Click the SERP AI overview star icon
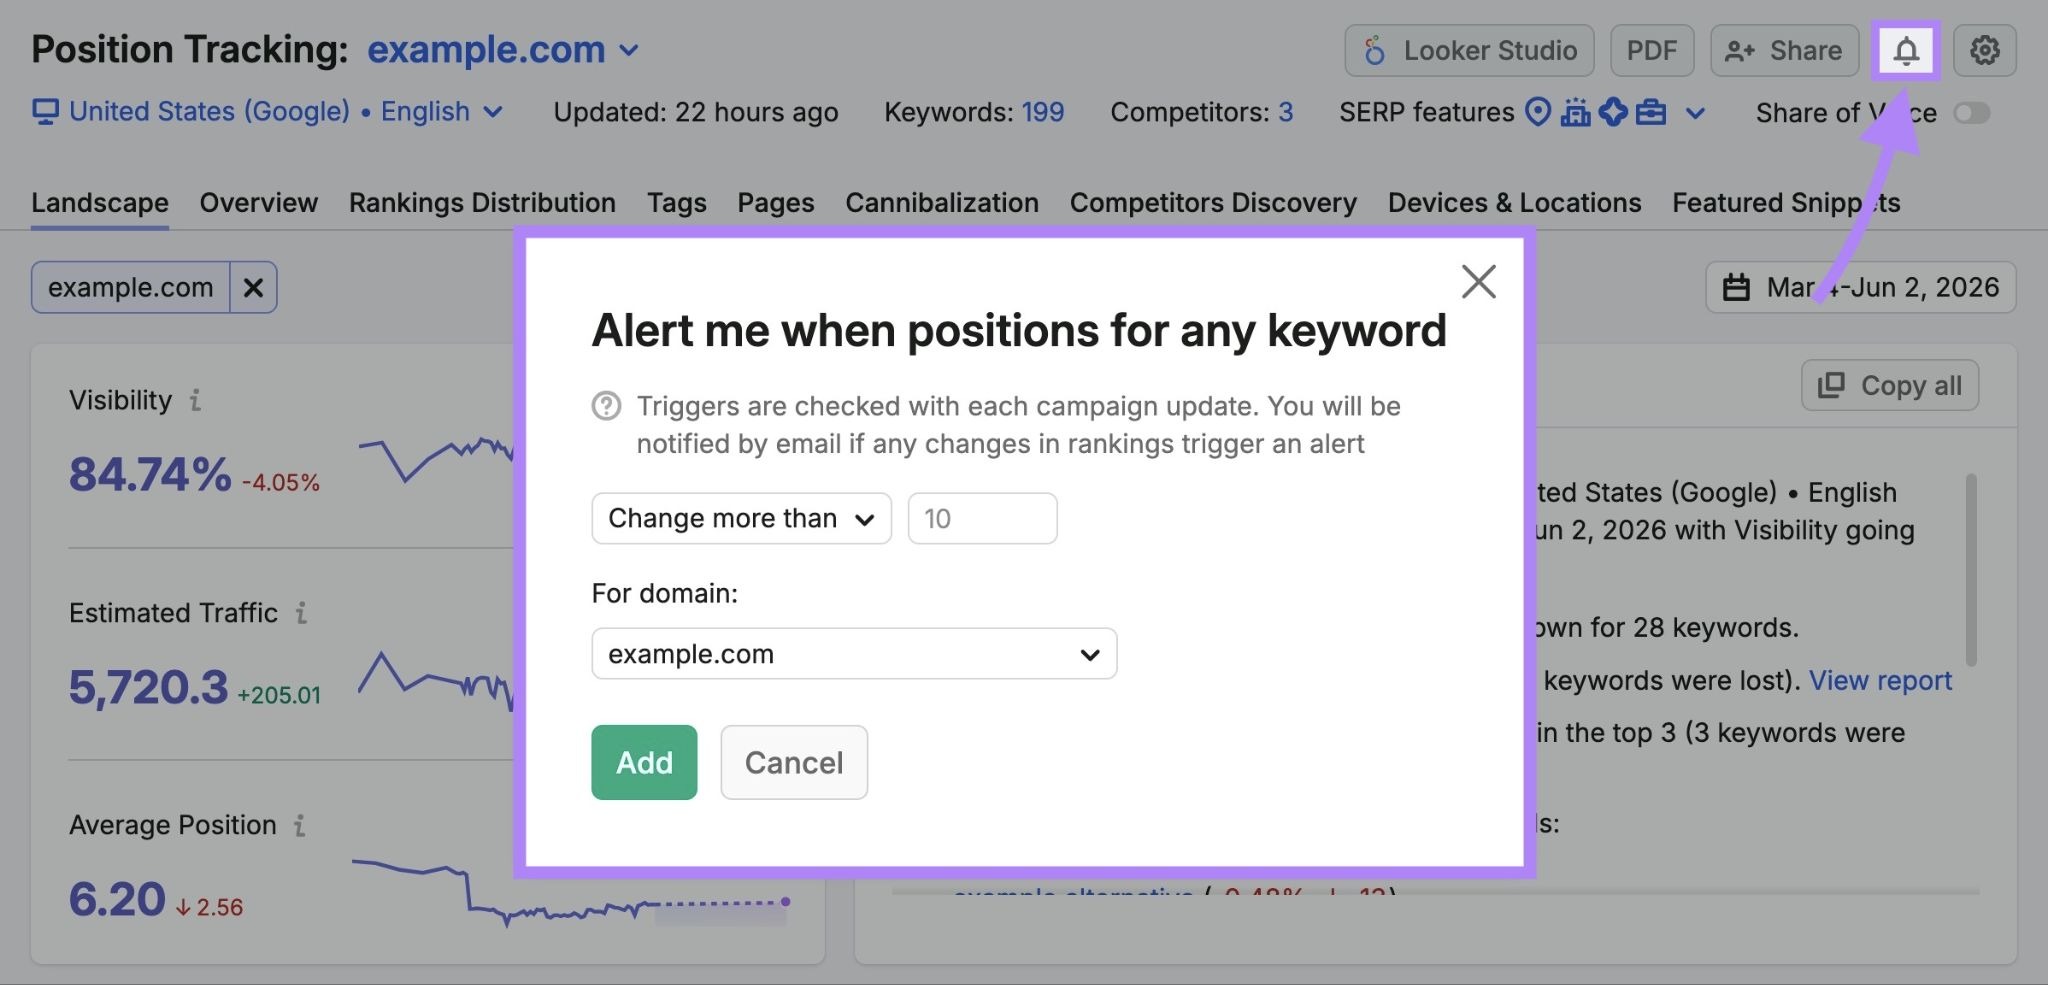2048x985 pixels. tap(1613, 112)
